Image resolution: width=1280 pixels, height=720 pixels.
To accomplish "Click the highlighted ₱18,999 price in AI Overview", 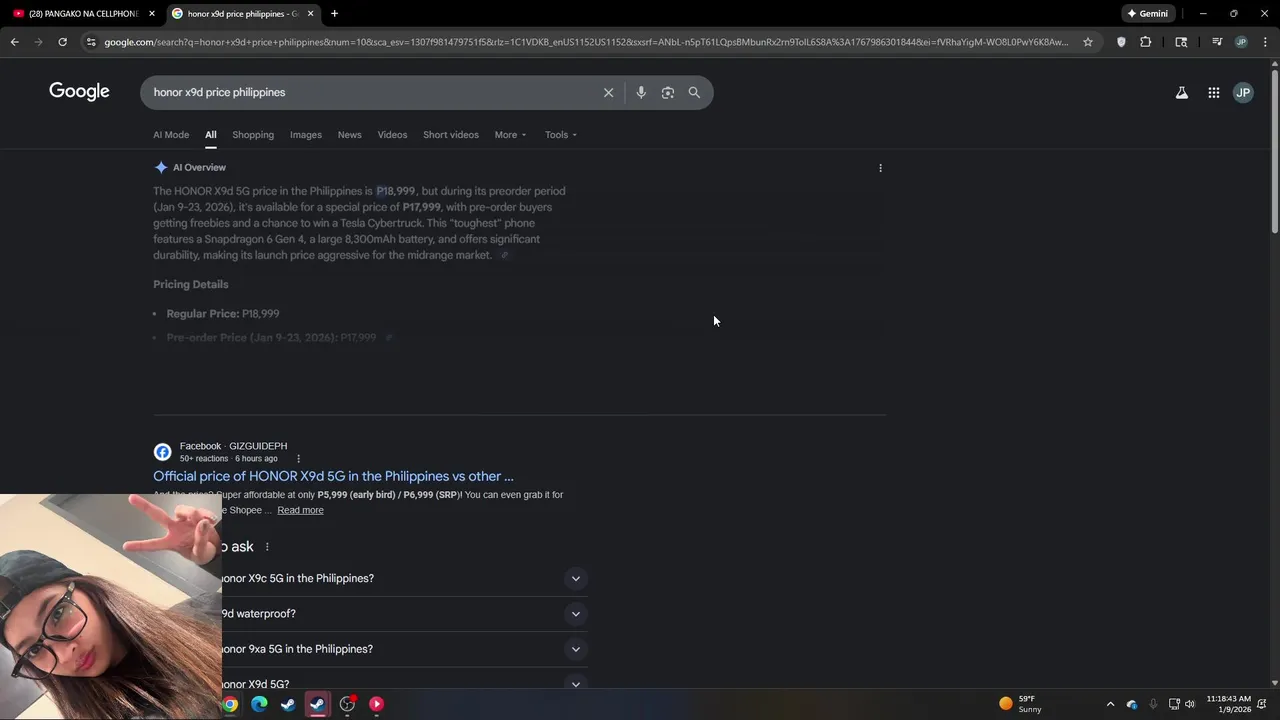I will coord(395,191).
